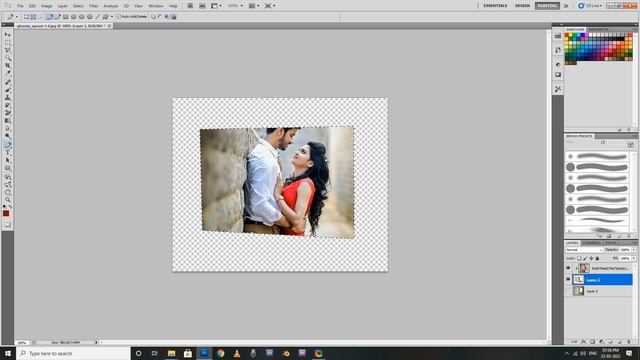Open the Filter menu
The width and height of the screenshot is (640, 360).
coord(93,6)
